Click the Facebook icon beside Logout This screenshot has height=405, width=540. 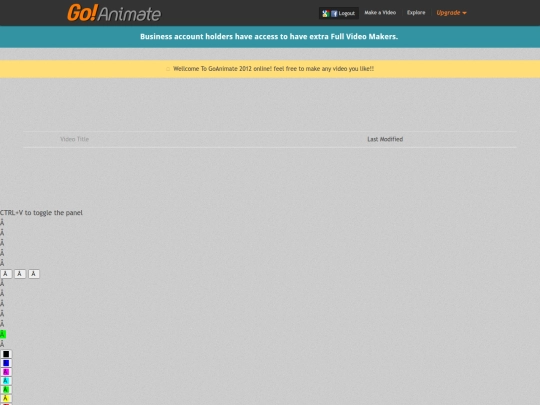point(334,13)
